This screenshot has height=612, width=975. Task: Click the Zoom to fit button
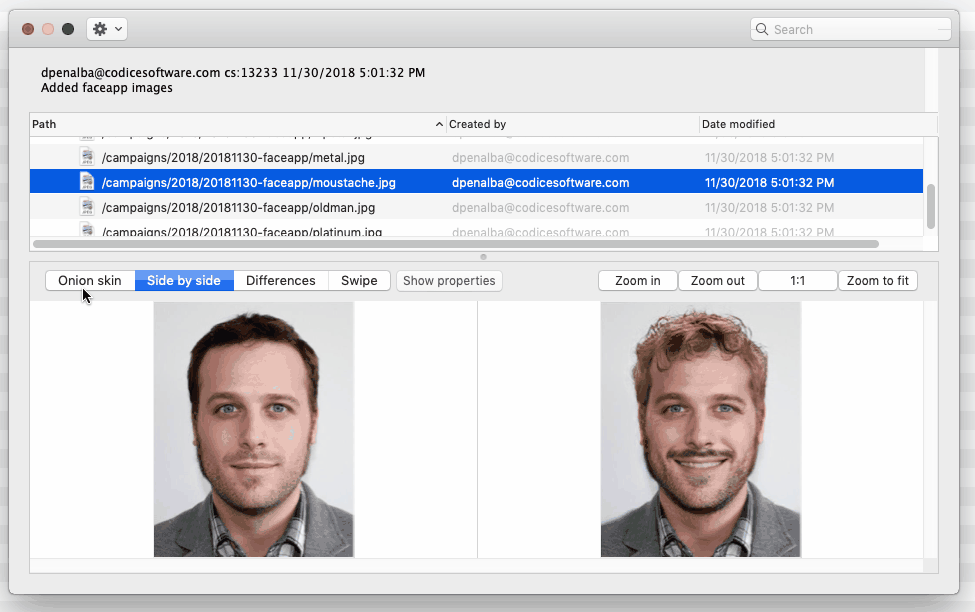coord(877,280)
